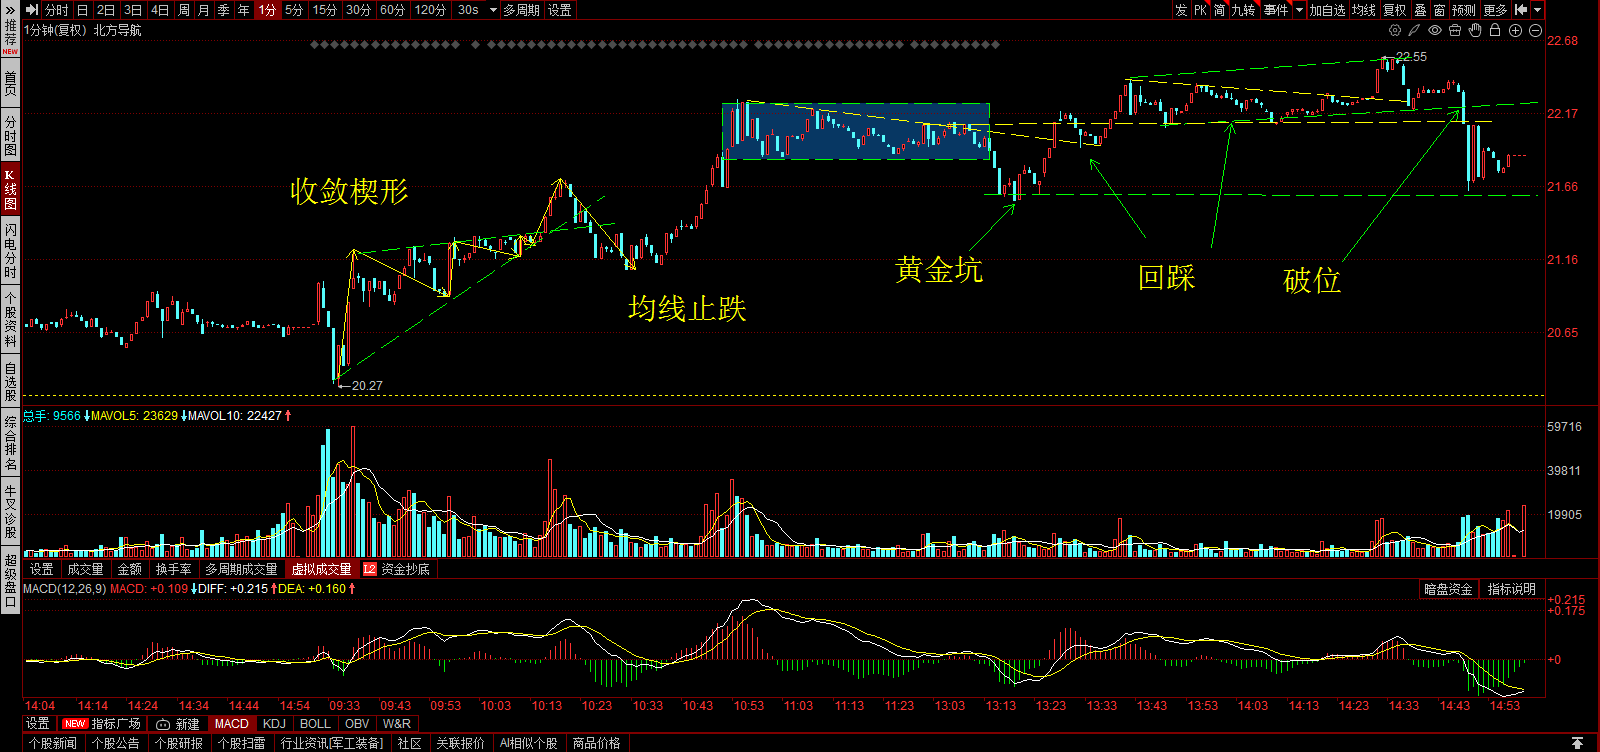Screen dimensions: 1600x752
Task: Click the 事件 events button
Action: 1276,10
